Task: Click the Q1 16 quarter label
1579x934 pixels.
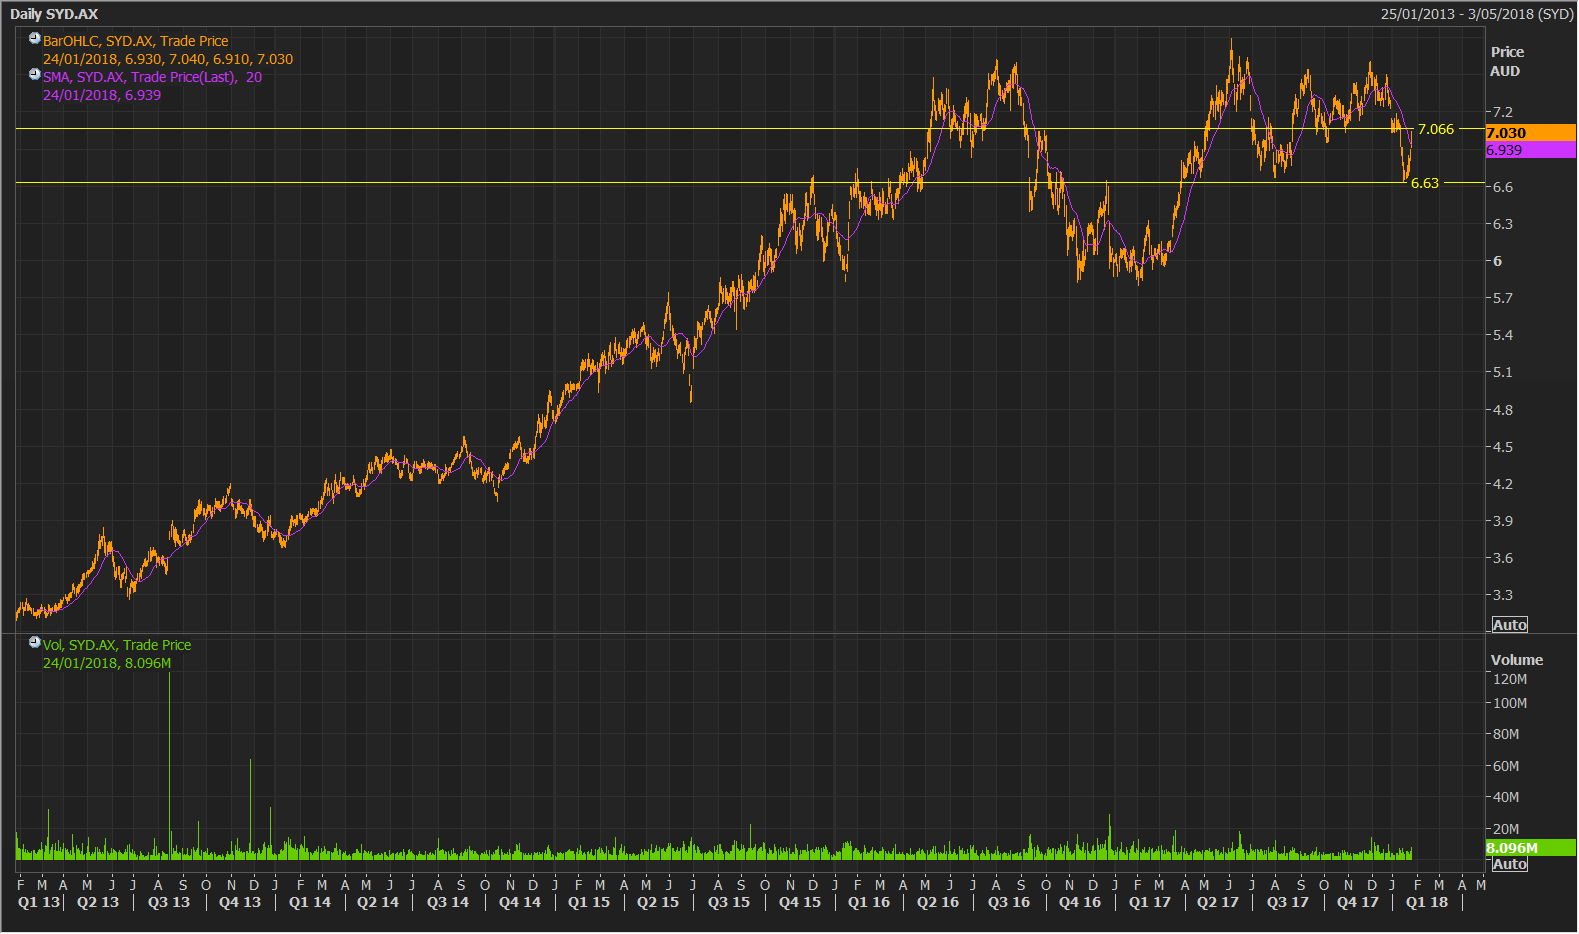Action: tap(869, 902)
